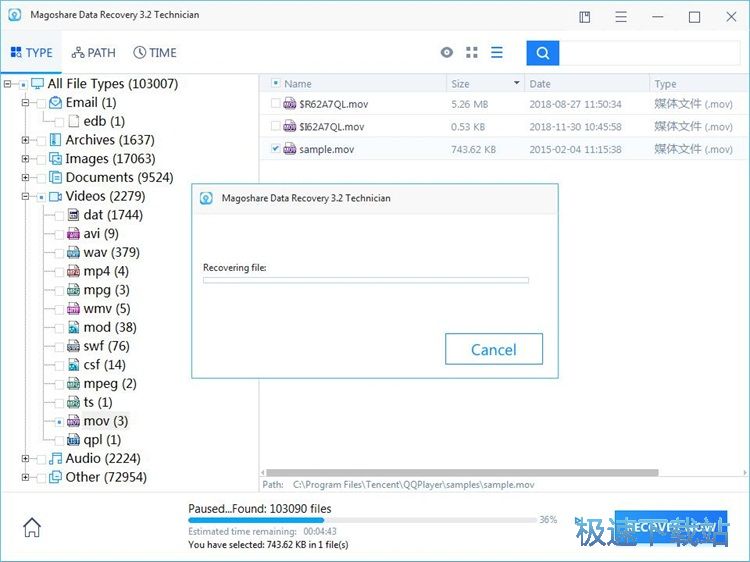
Task: Click the search magnifier button
Action: point(542,53)
